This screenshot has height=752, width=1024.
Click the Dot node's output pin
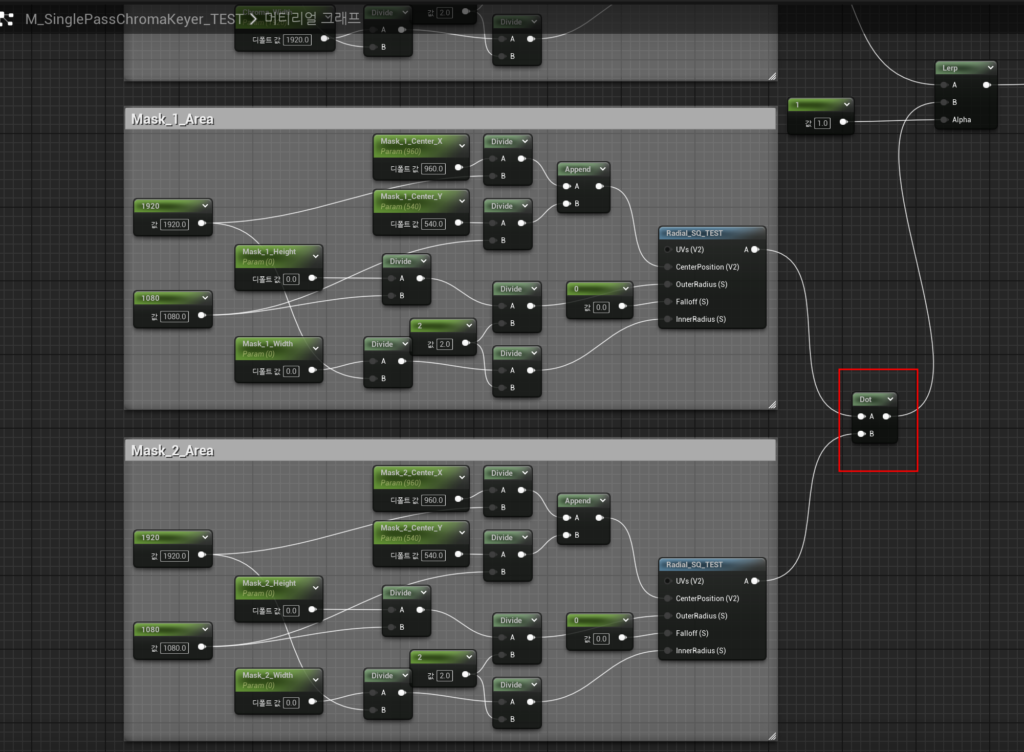pos(886,416)
